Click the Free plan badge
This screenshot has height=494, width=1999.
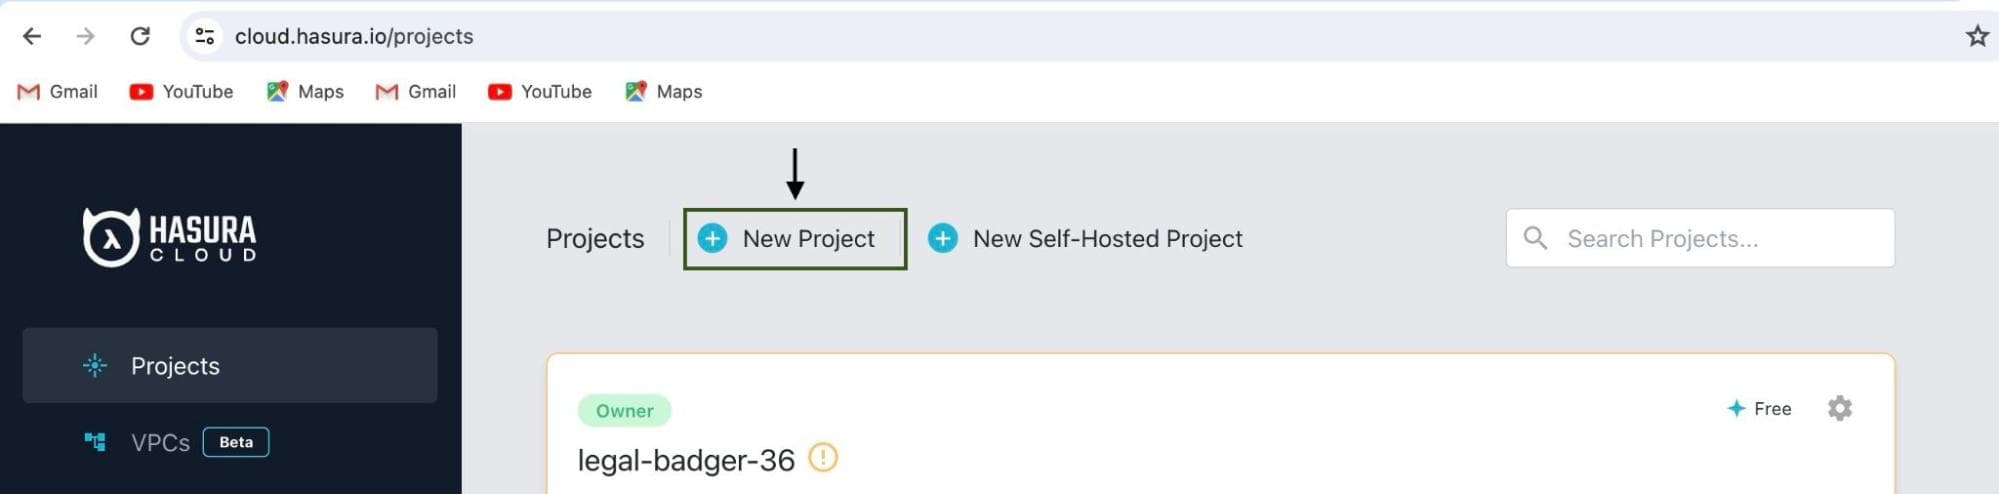point(1760,408)
